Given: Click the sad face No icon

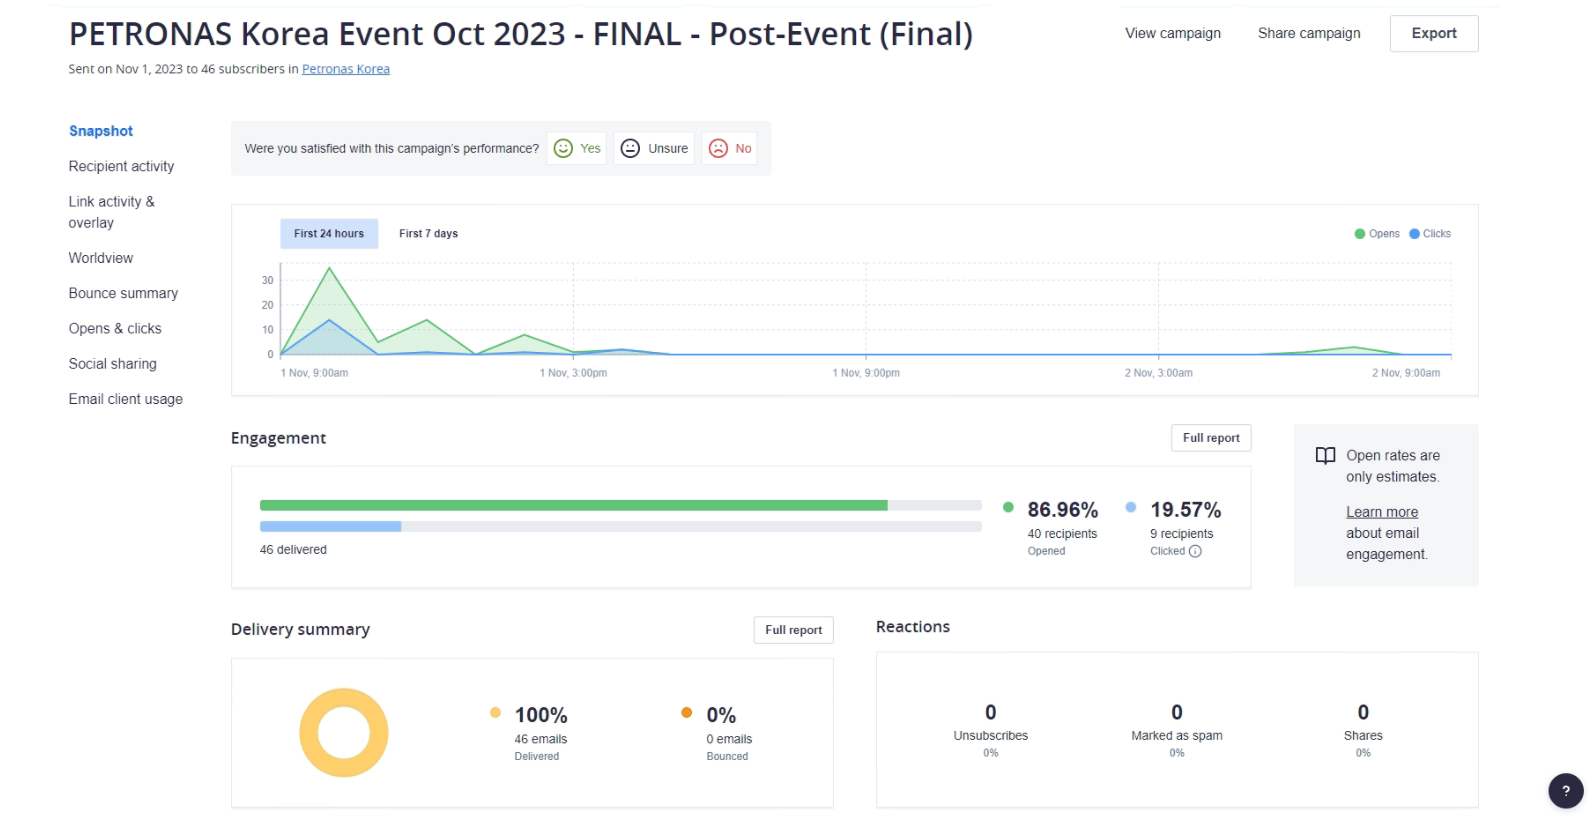Looking at the screenshot, I should [718, 149].
